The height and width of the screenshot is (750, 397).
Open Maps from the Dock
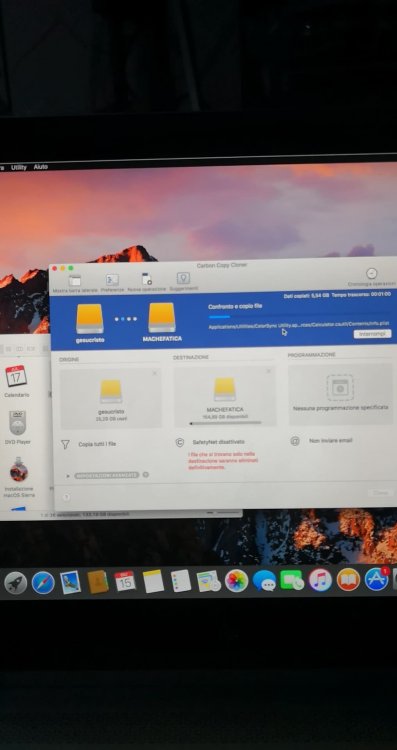(x=208, y=581)
